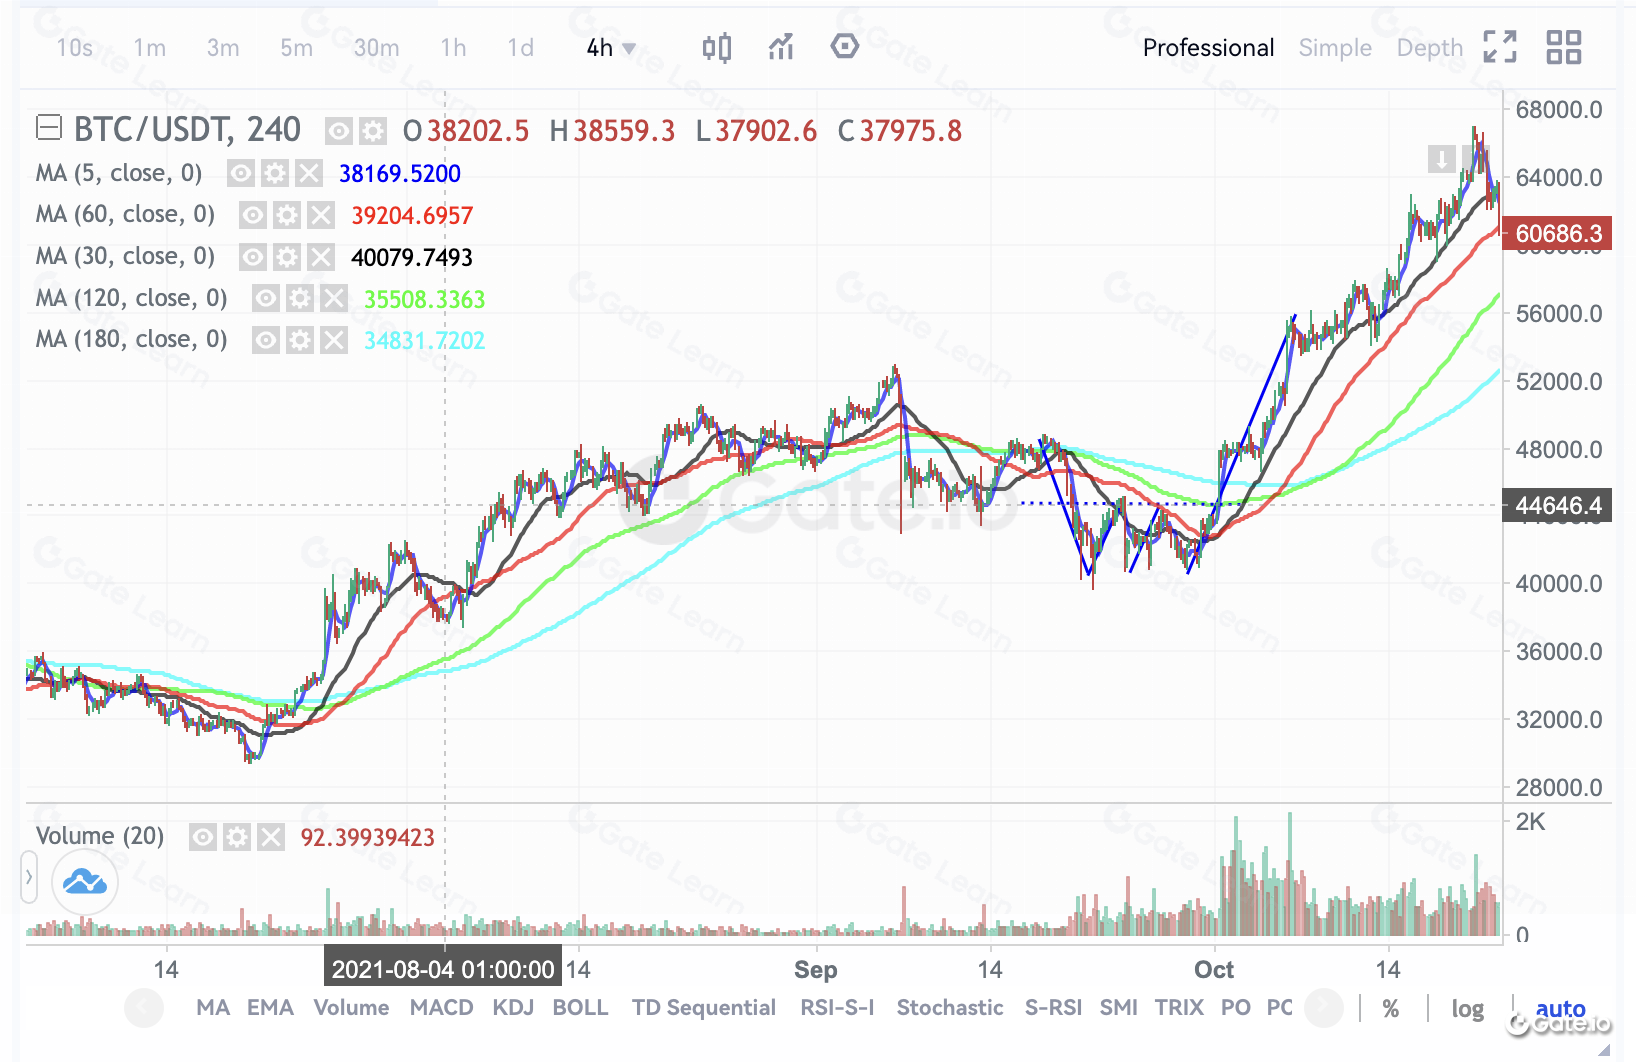This screenshot has height=1062, width=1636.
Task: Add the TD Sequential indicator
Action: pyautogui.click(x=703, y=1008)
